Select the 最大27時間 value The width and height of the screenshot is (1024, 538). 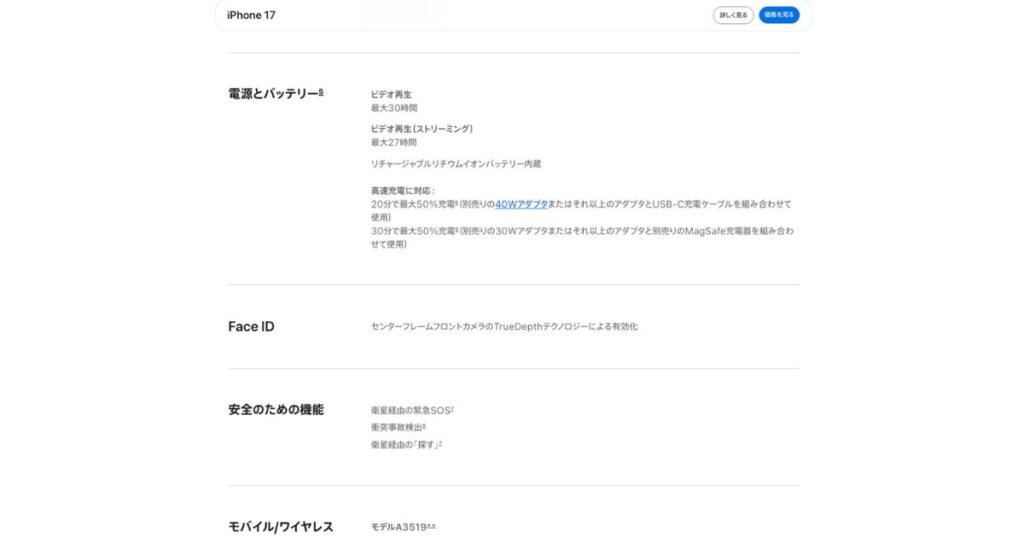point(394,142)
